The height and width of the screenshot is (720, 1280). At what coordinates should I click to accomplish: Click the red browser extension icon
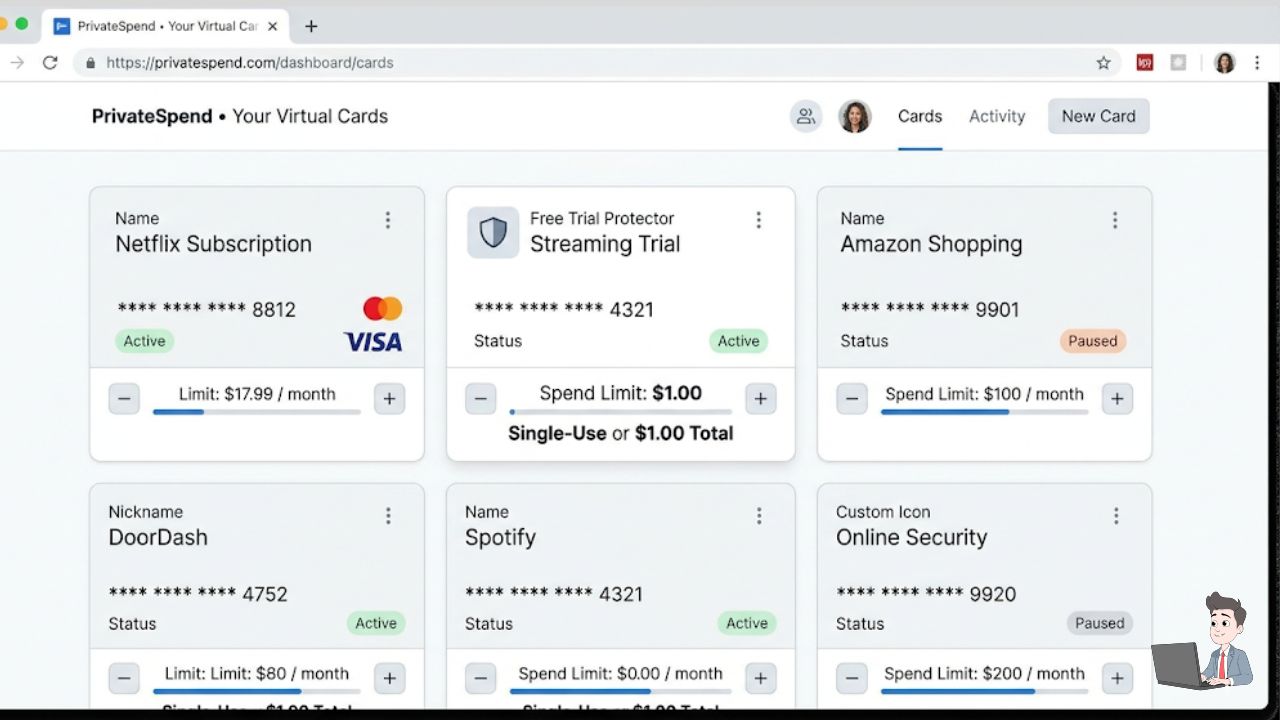pos(1145,62)
